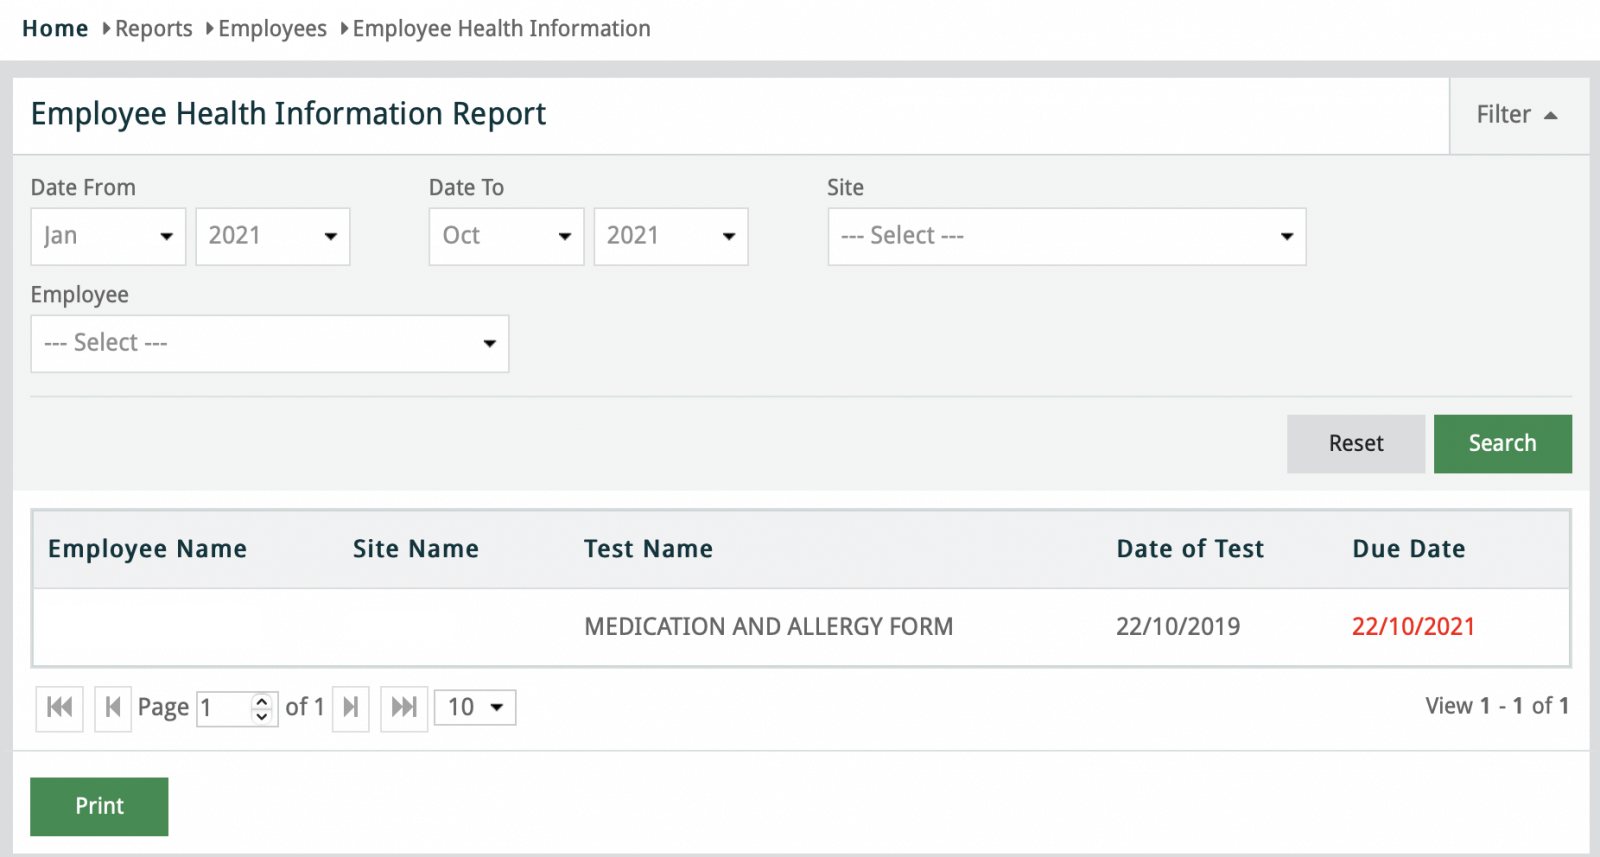The height and width of the screenshot is (857, 1600).
Task: Open the Site select dropdown
Action: 1066,236
